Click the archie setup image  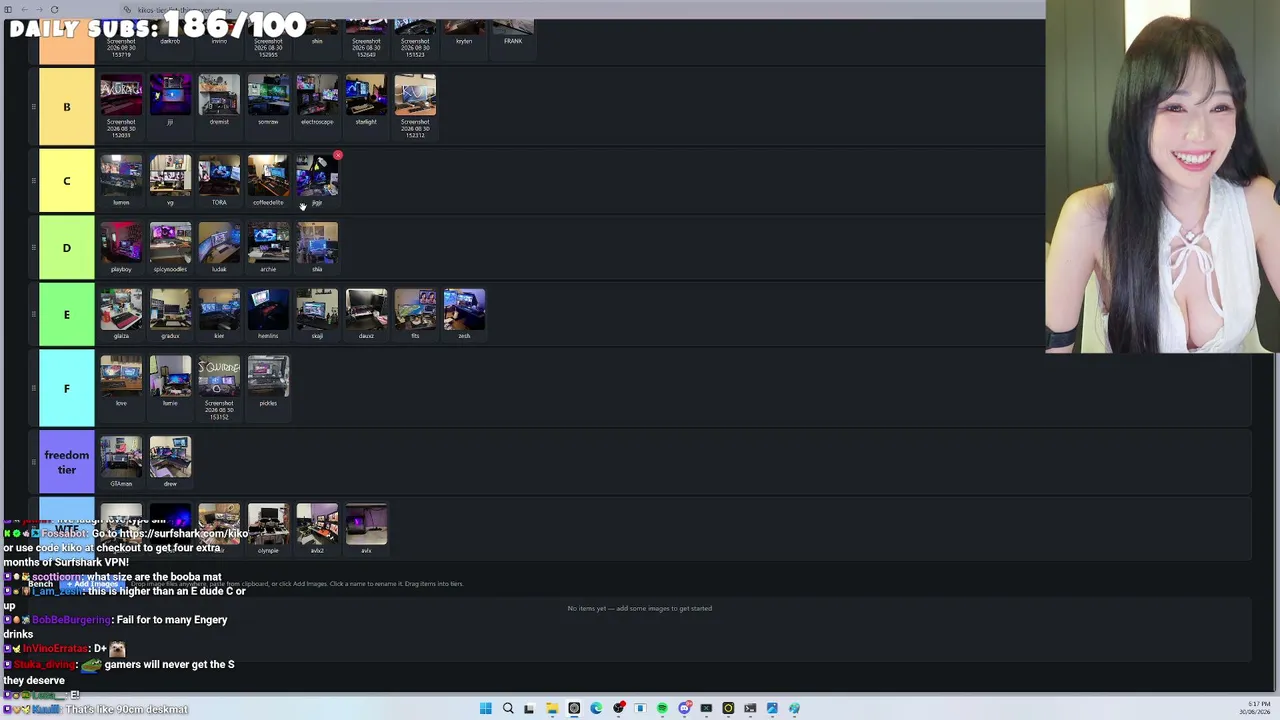(268, 242)
